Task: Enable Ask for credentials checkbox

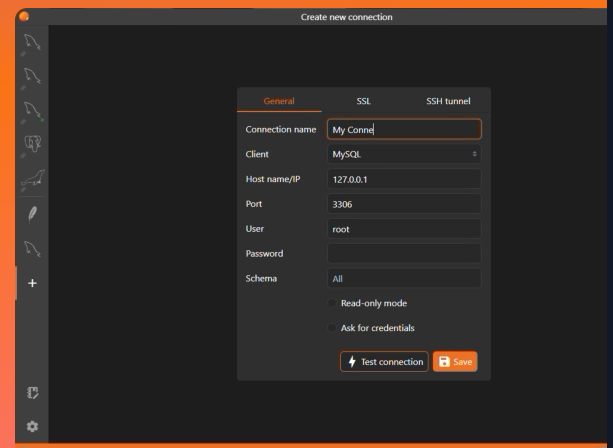Action: click(x=332, y=328)
